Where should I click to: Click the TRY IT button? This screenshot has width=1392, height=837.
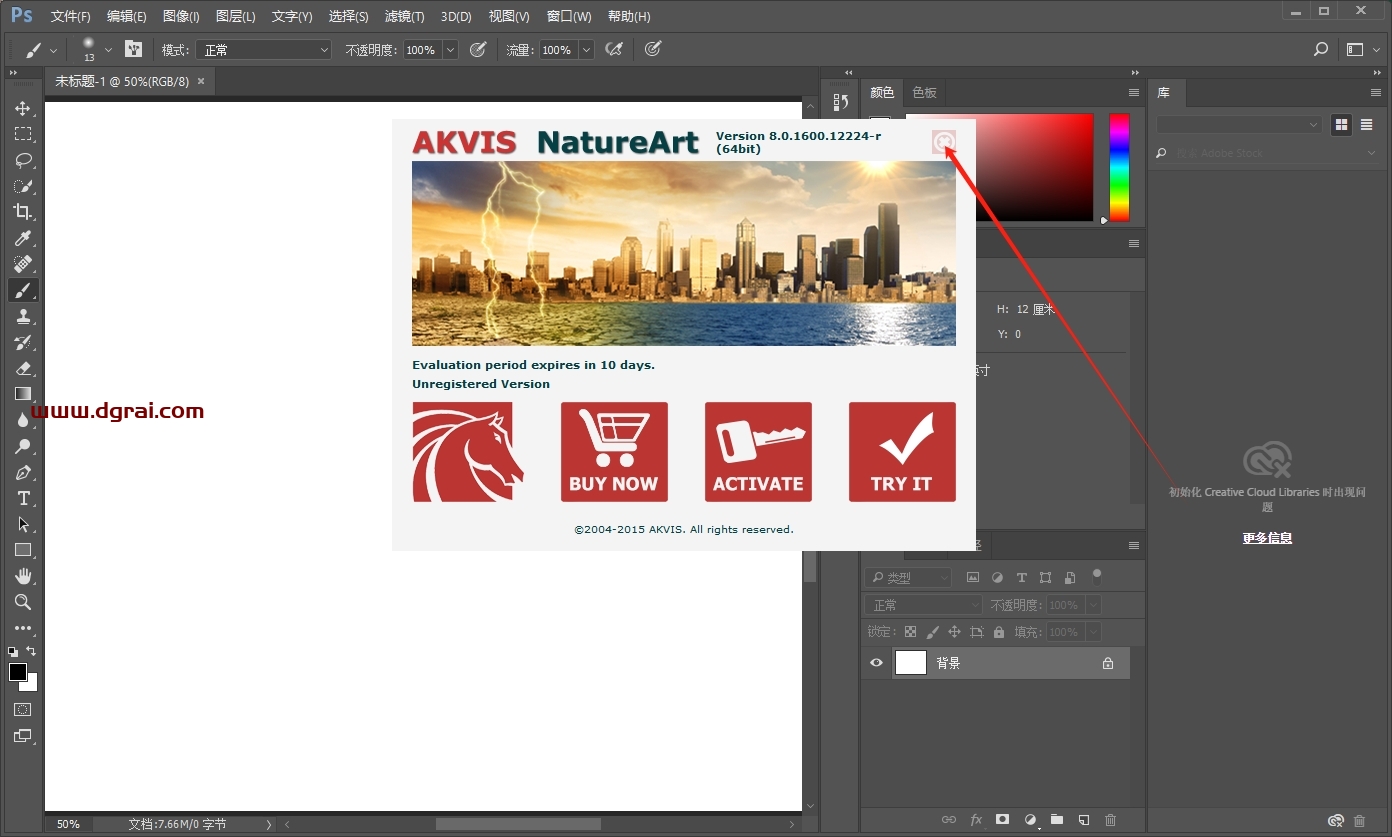902,452
